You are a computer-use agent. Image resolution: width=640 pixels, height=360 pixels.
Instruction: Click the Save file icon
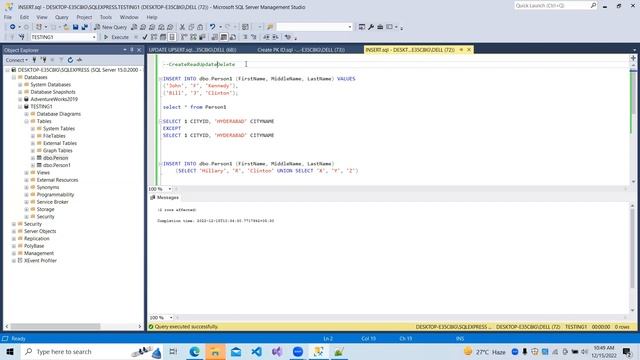click(76, 27)
